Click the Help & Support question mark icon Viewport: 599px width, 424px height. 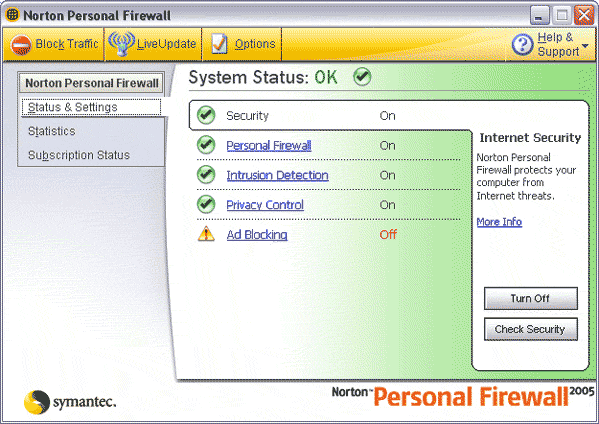pyautogui.click(x=522, y=44)
